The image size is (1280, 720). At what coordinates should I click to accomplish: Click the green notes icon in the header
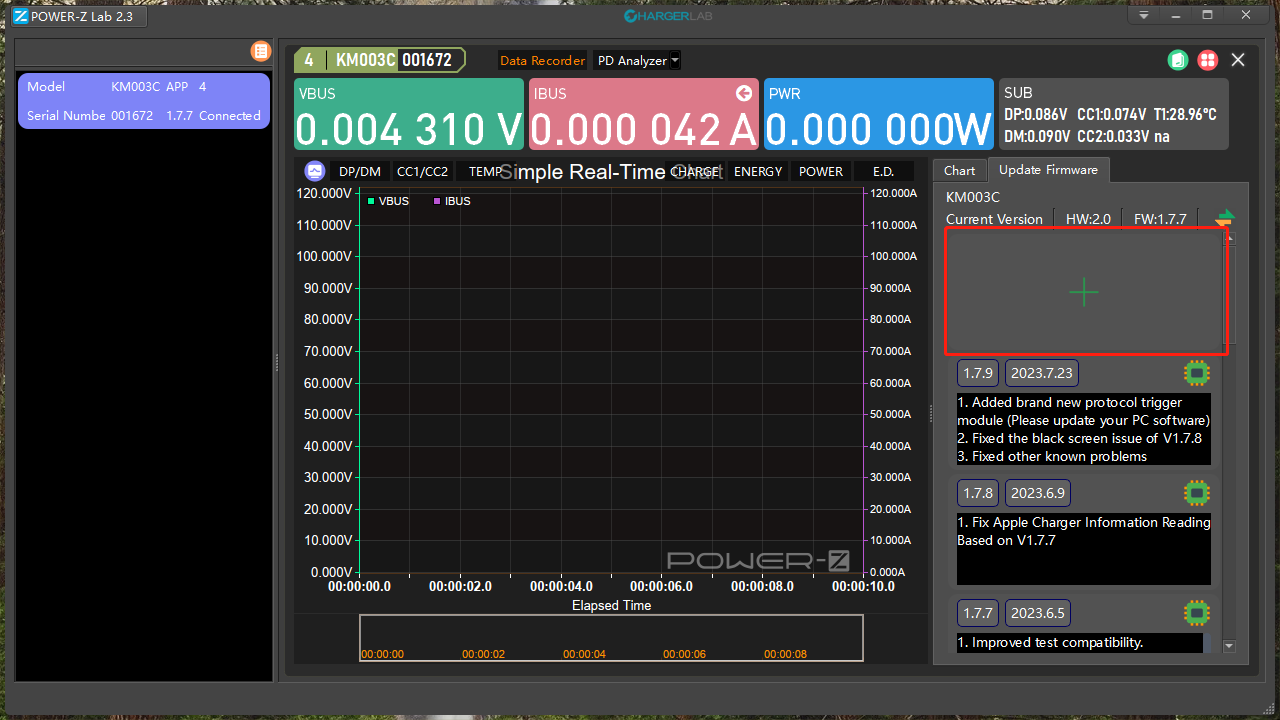pos(1178,60)
